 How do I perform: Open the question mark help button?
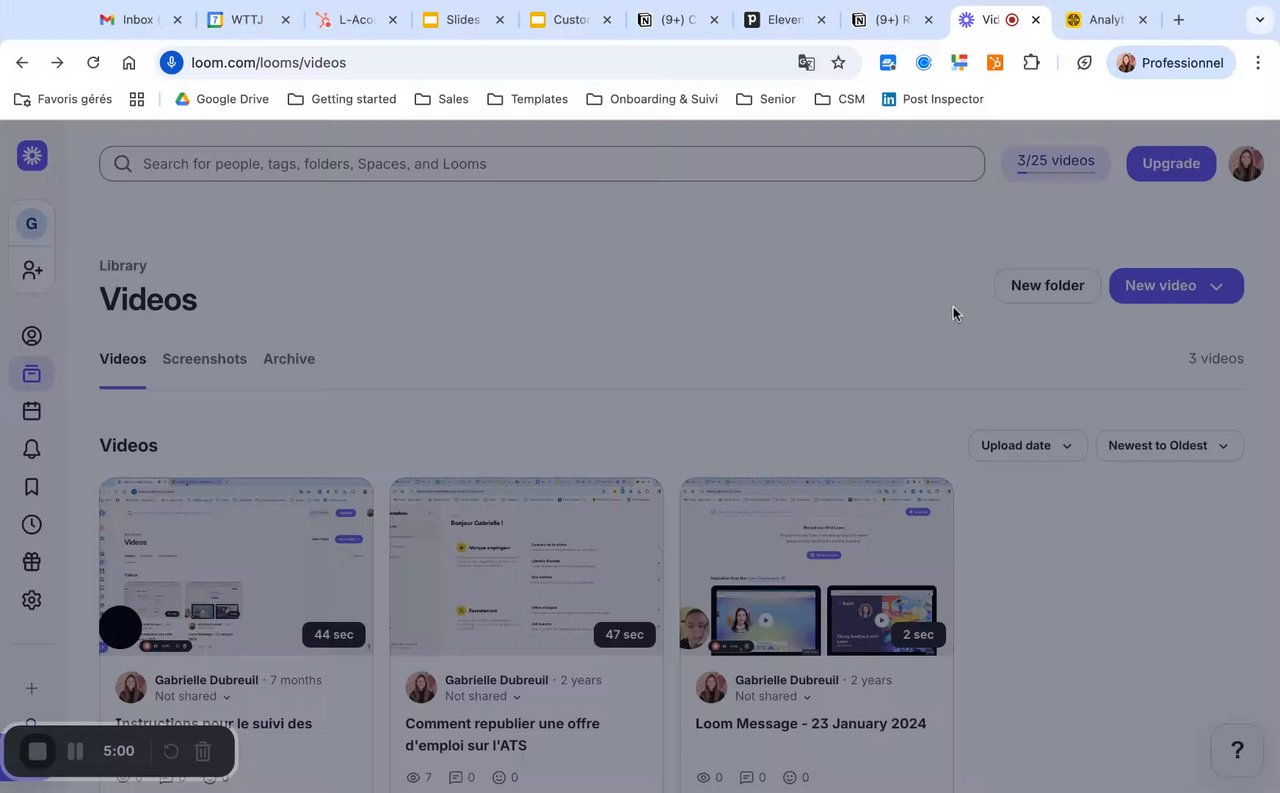pos(1237,749)
